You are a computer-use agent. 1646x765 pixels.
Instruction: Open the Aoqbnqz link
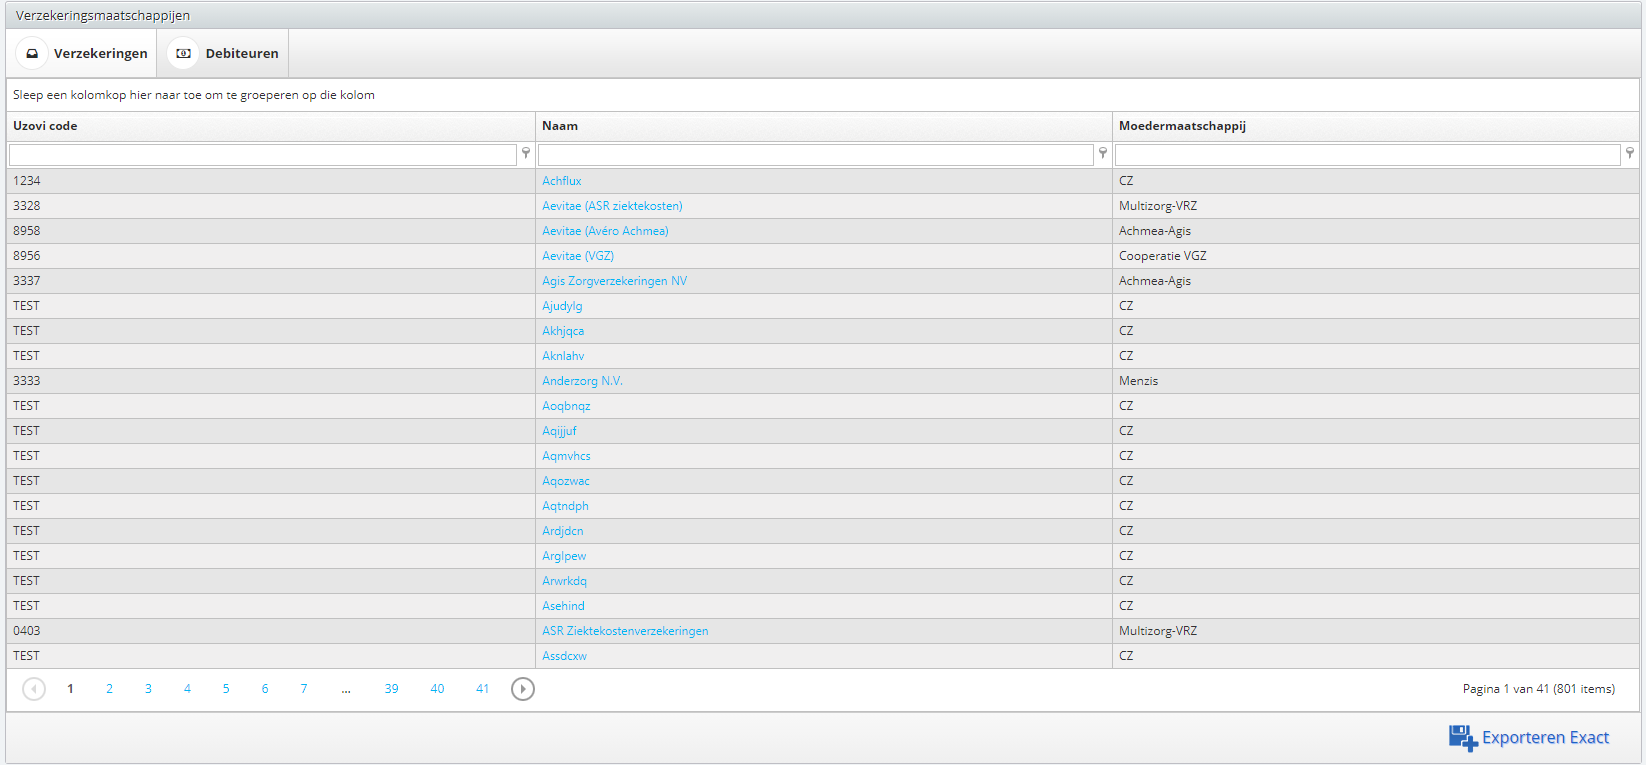tap(566, 406)
